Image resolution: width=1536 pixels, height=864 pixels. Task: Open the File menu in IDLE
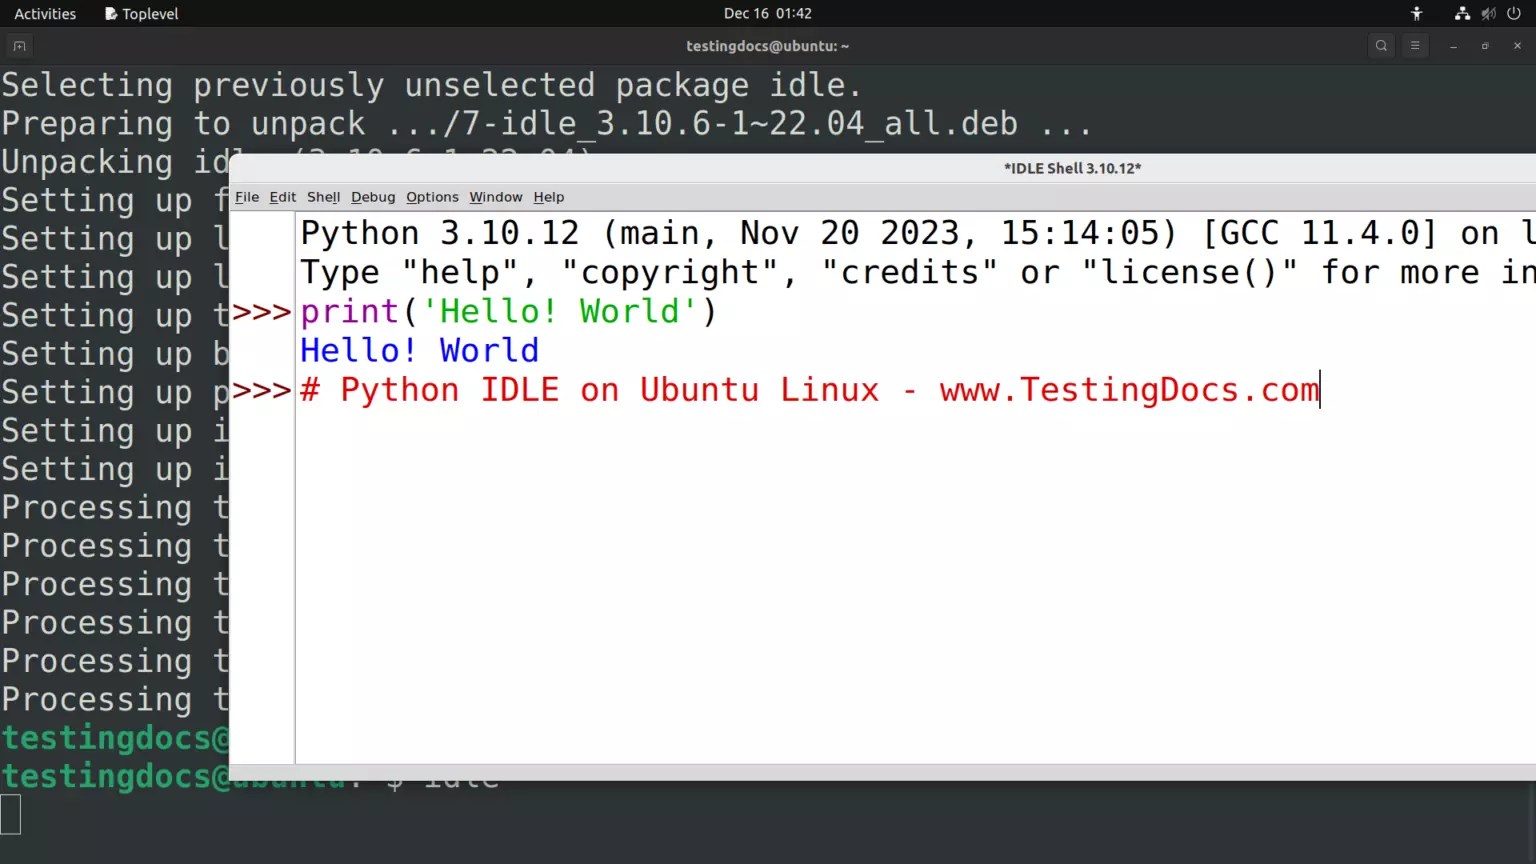[247, 197]
